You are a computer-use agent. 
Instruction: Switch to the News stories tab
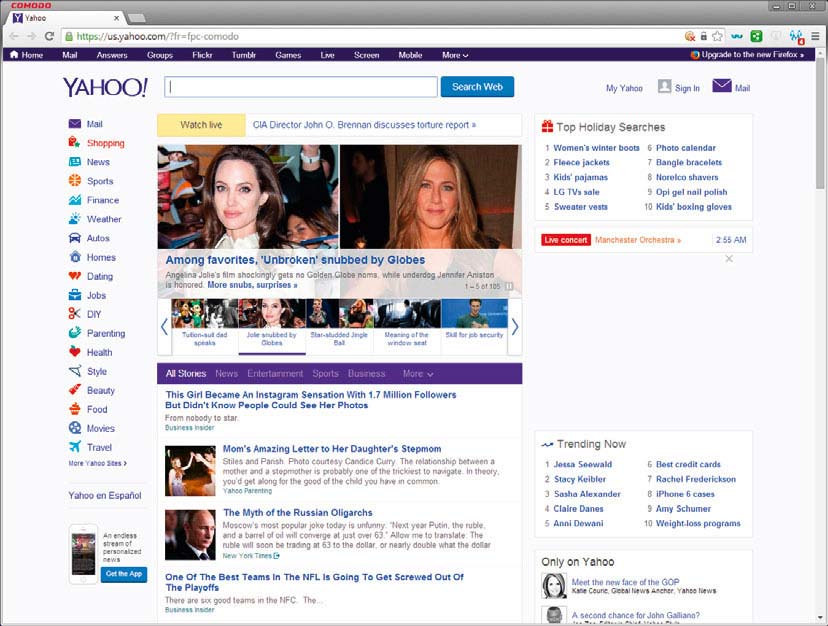[227, 373]
